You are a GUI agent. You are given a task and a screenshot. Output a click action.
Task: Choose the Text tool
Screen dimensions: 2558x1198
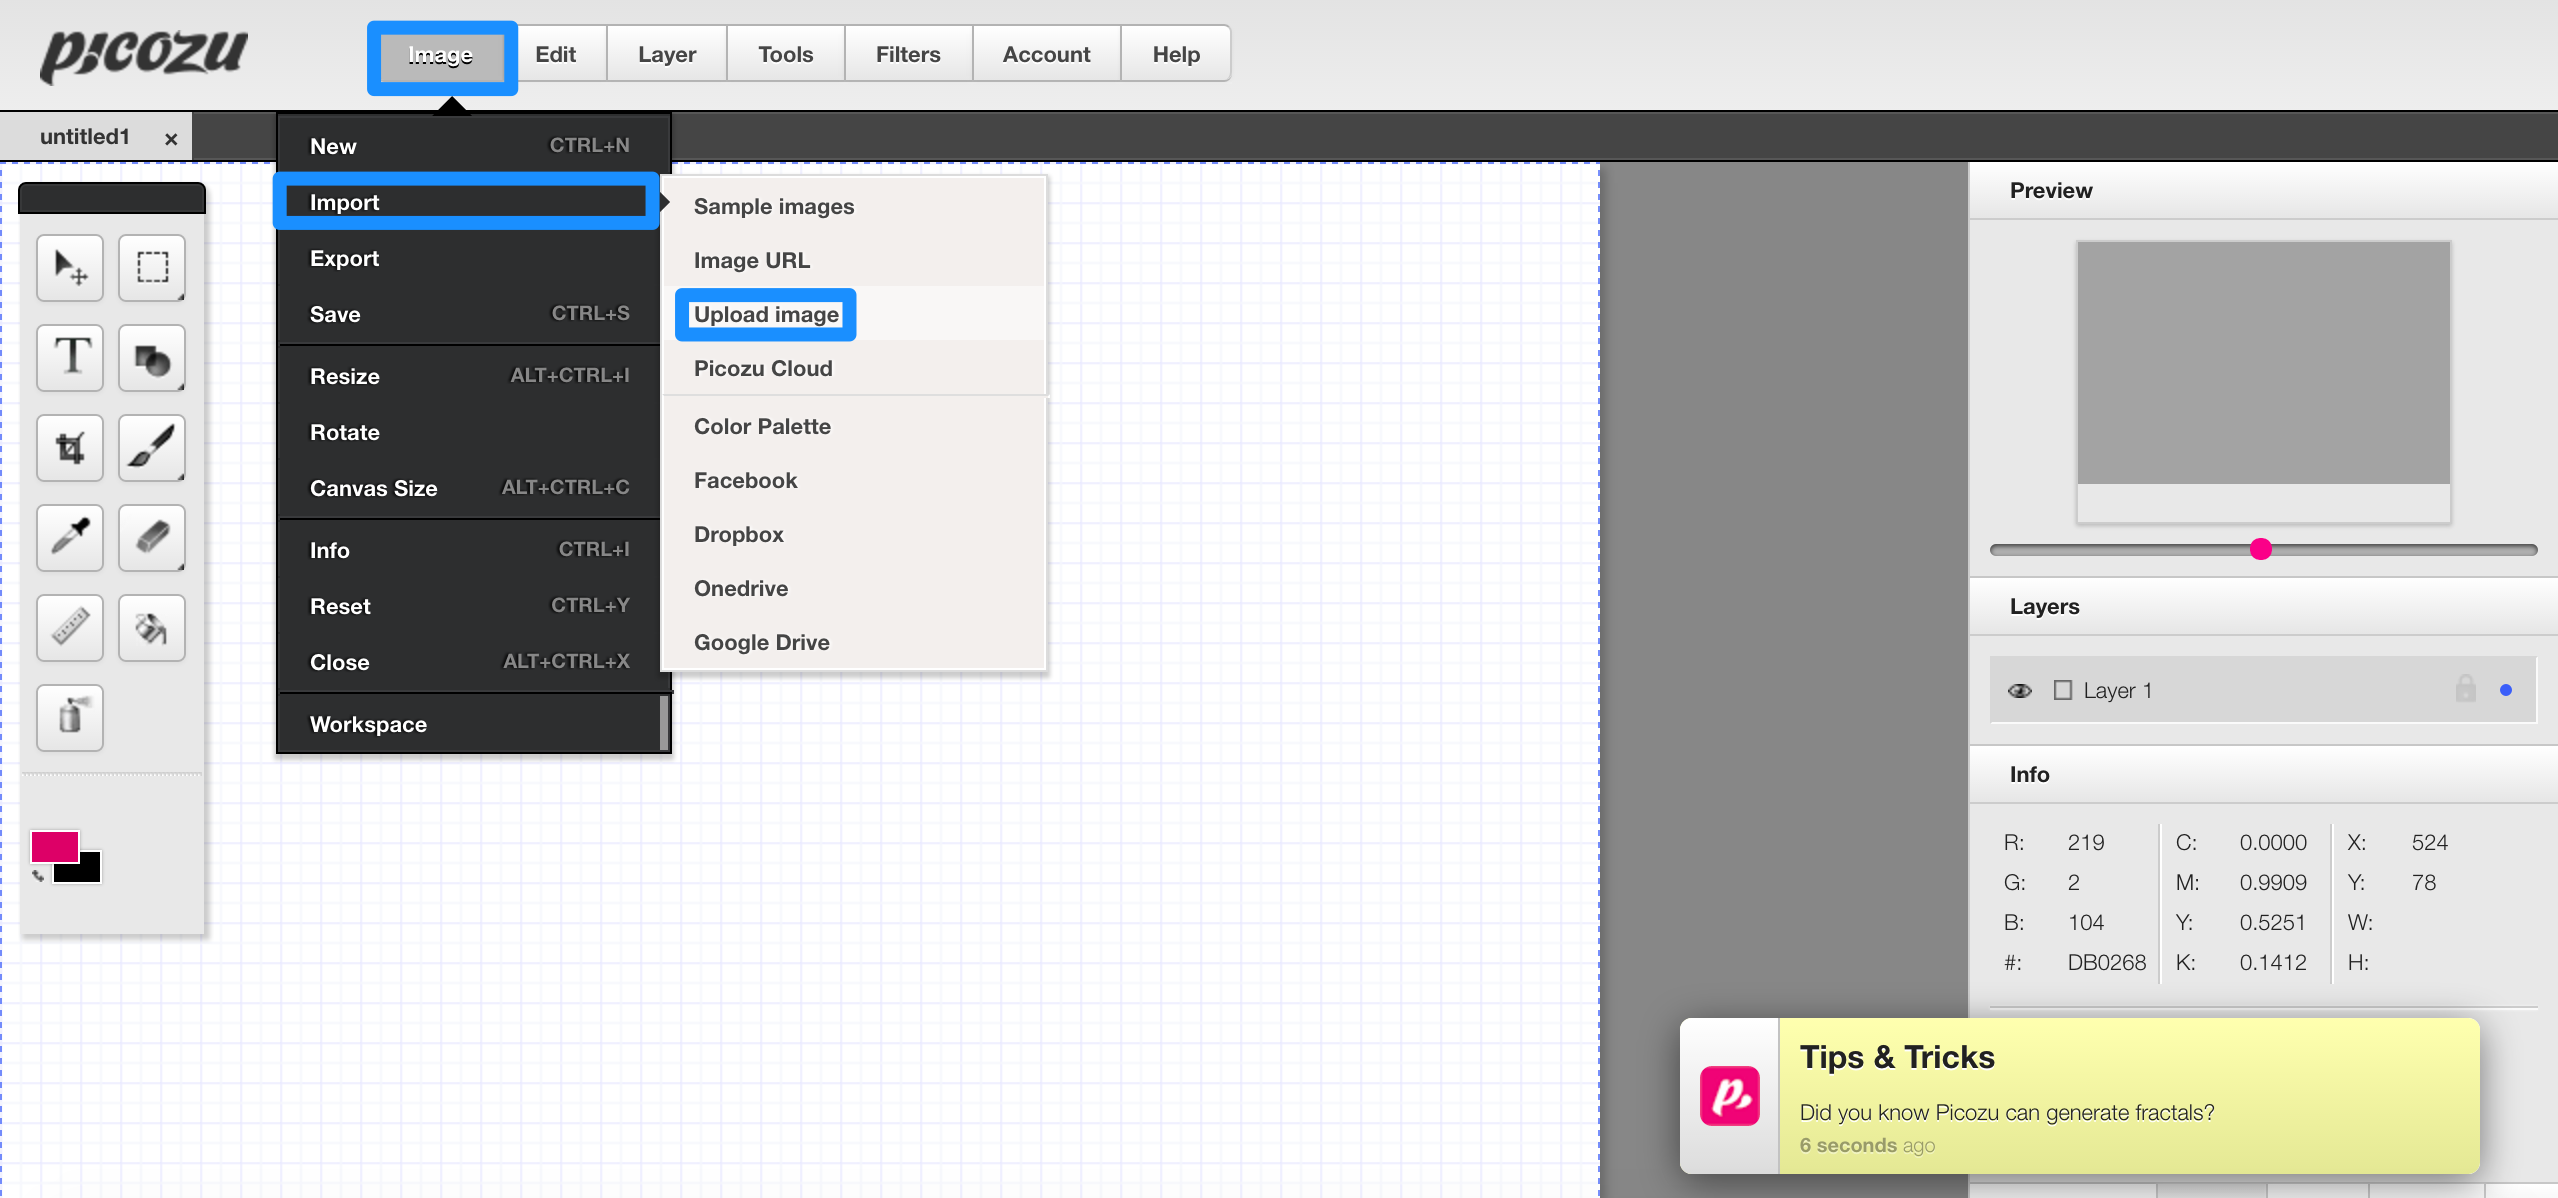[x=70, y=358]
